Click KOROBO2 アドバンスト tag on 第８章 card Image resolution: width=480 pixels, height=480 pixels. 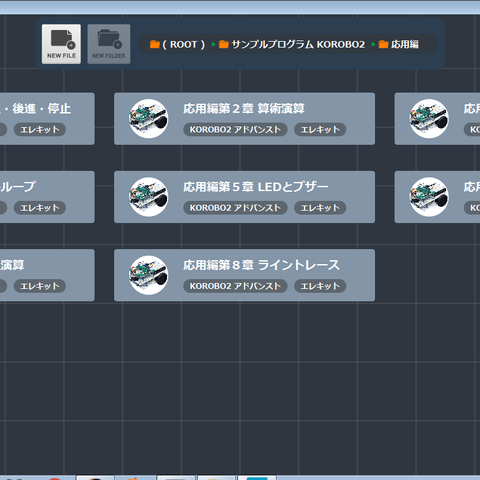click(x=235, y=286)
